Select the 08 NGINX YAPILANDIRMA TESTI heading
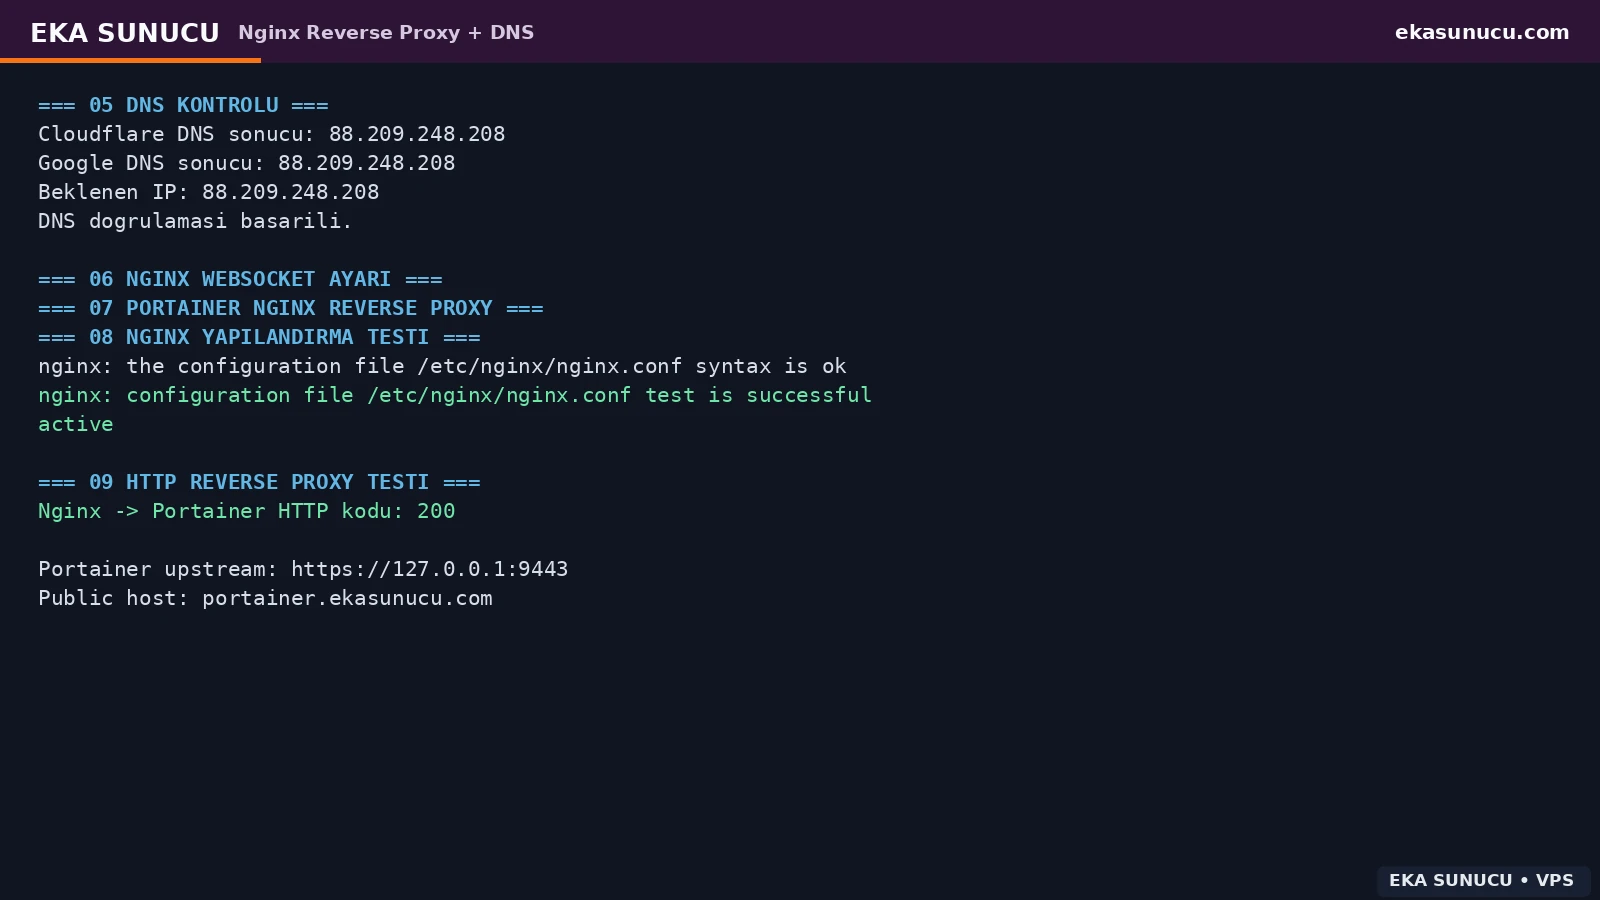 [x=259, y=337]
